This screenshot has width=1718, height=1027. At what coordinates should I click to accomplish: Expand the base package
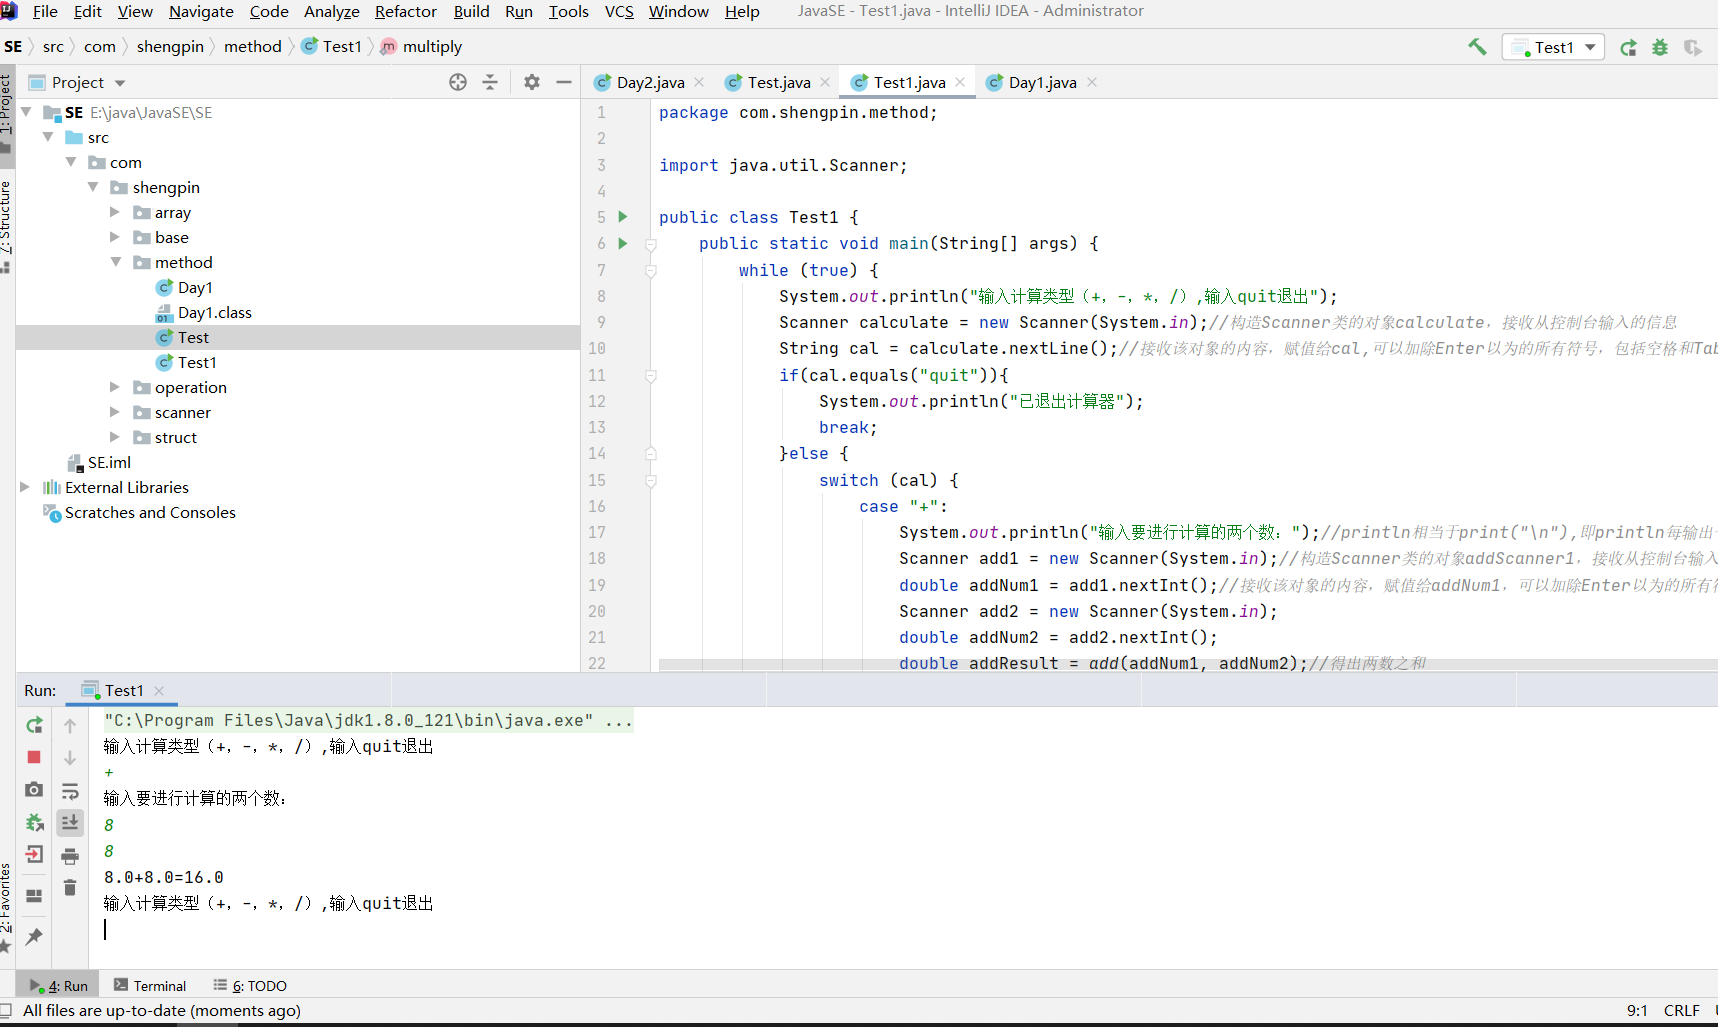click(x=115, y=237)
